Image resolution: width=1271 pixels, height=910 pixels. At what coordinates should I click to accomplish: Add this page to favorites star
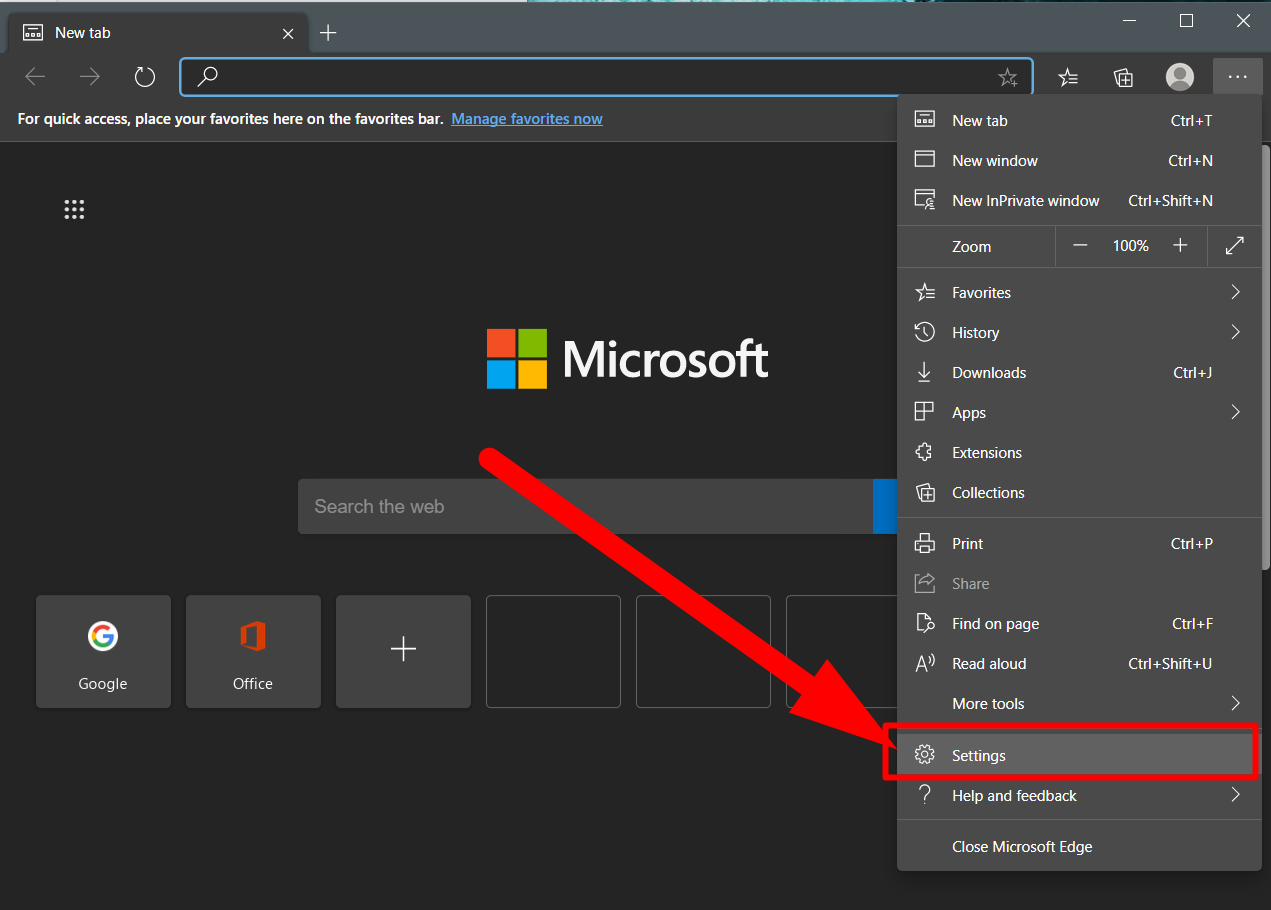click(1007, 77)
